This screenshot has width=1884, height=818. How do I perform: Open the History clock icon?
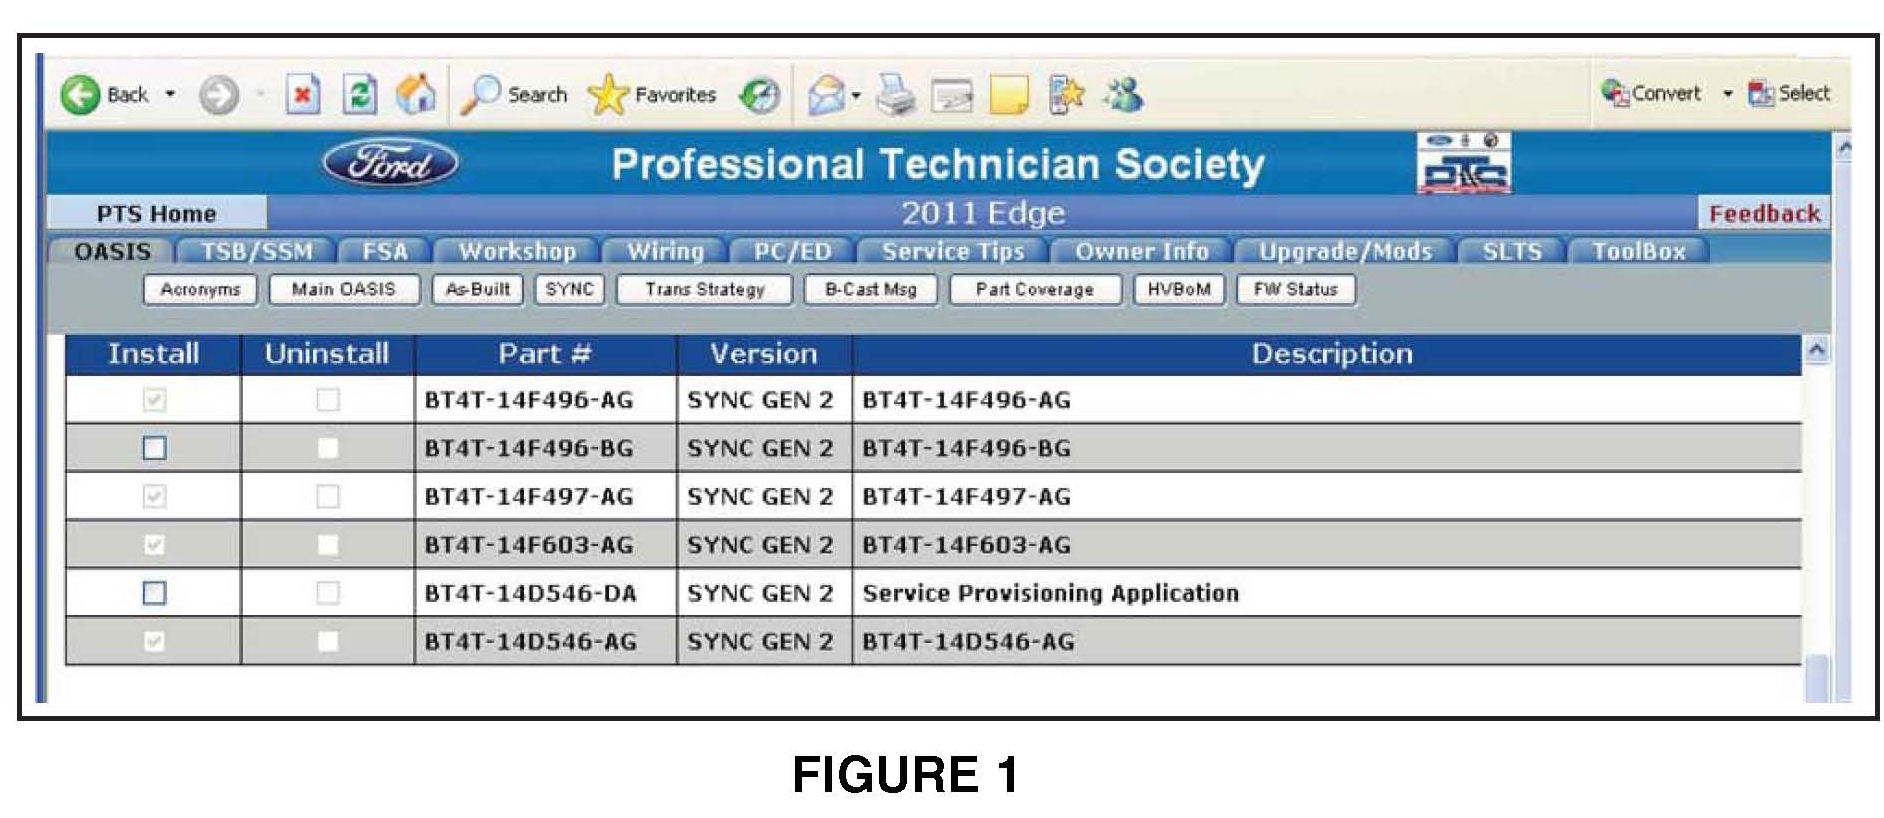pyautogui.click(x=760, y=95)
